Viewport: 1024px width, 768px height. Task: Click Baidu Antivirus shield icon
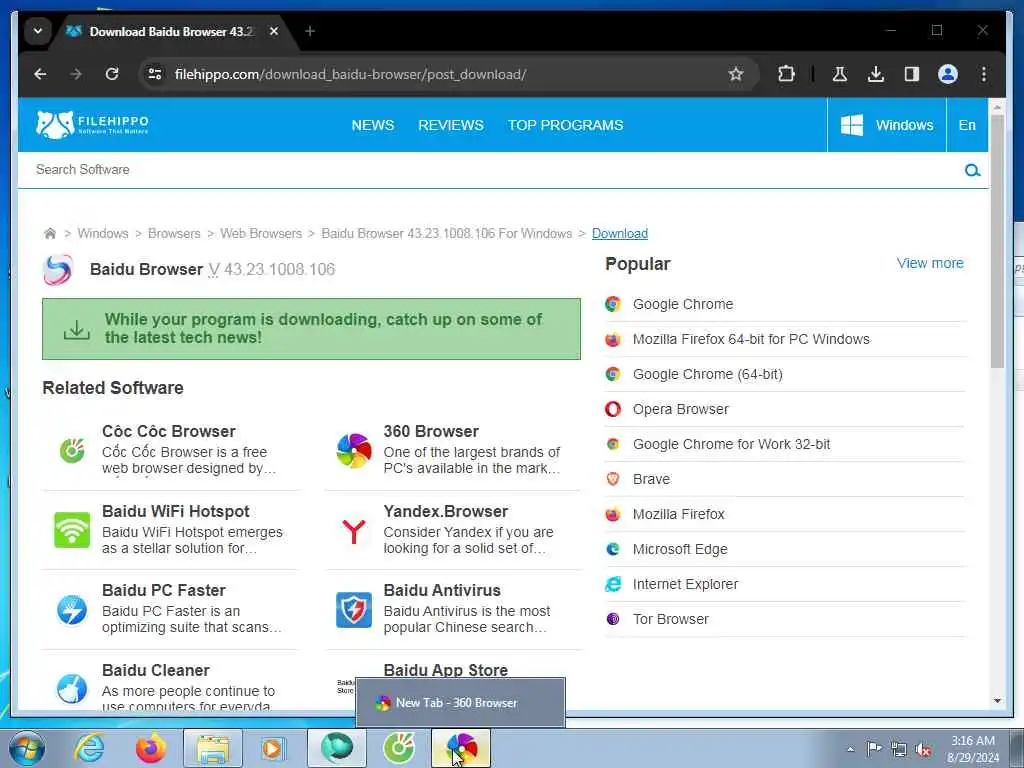(x=353, y=610)
